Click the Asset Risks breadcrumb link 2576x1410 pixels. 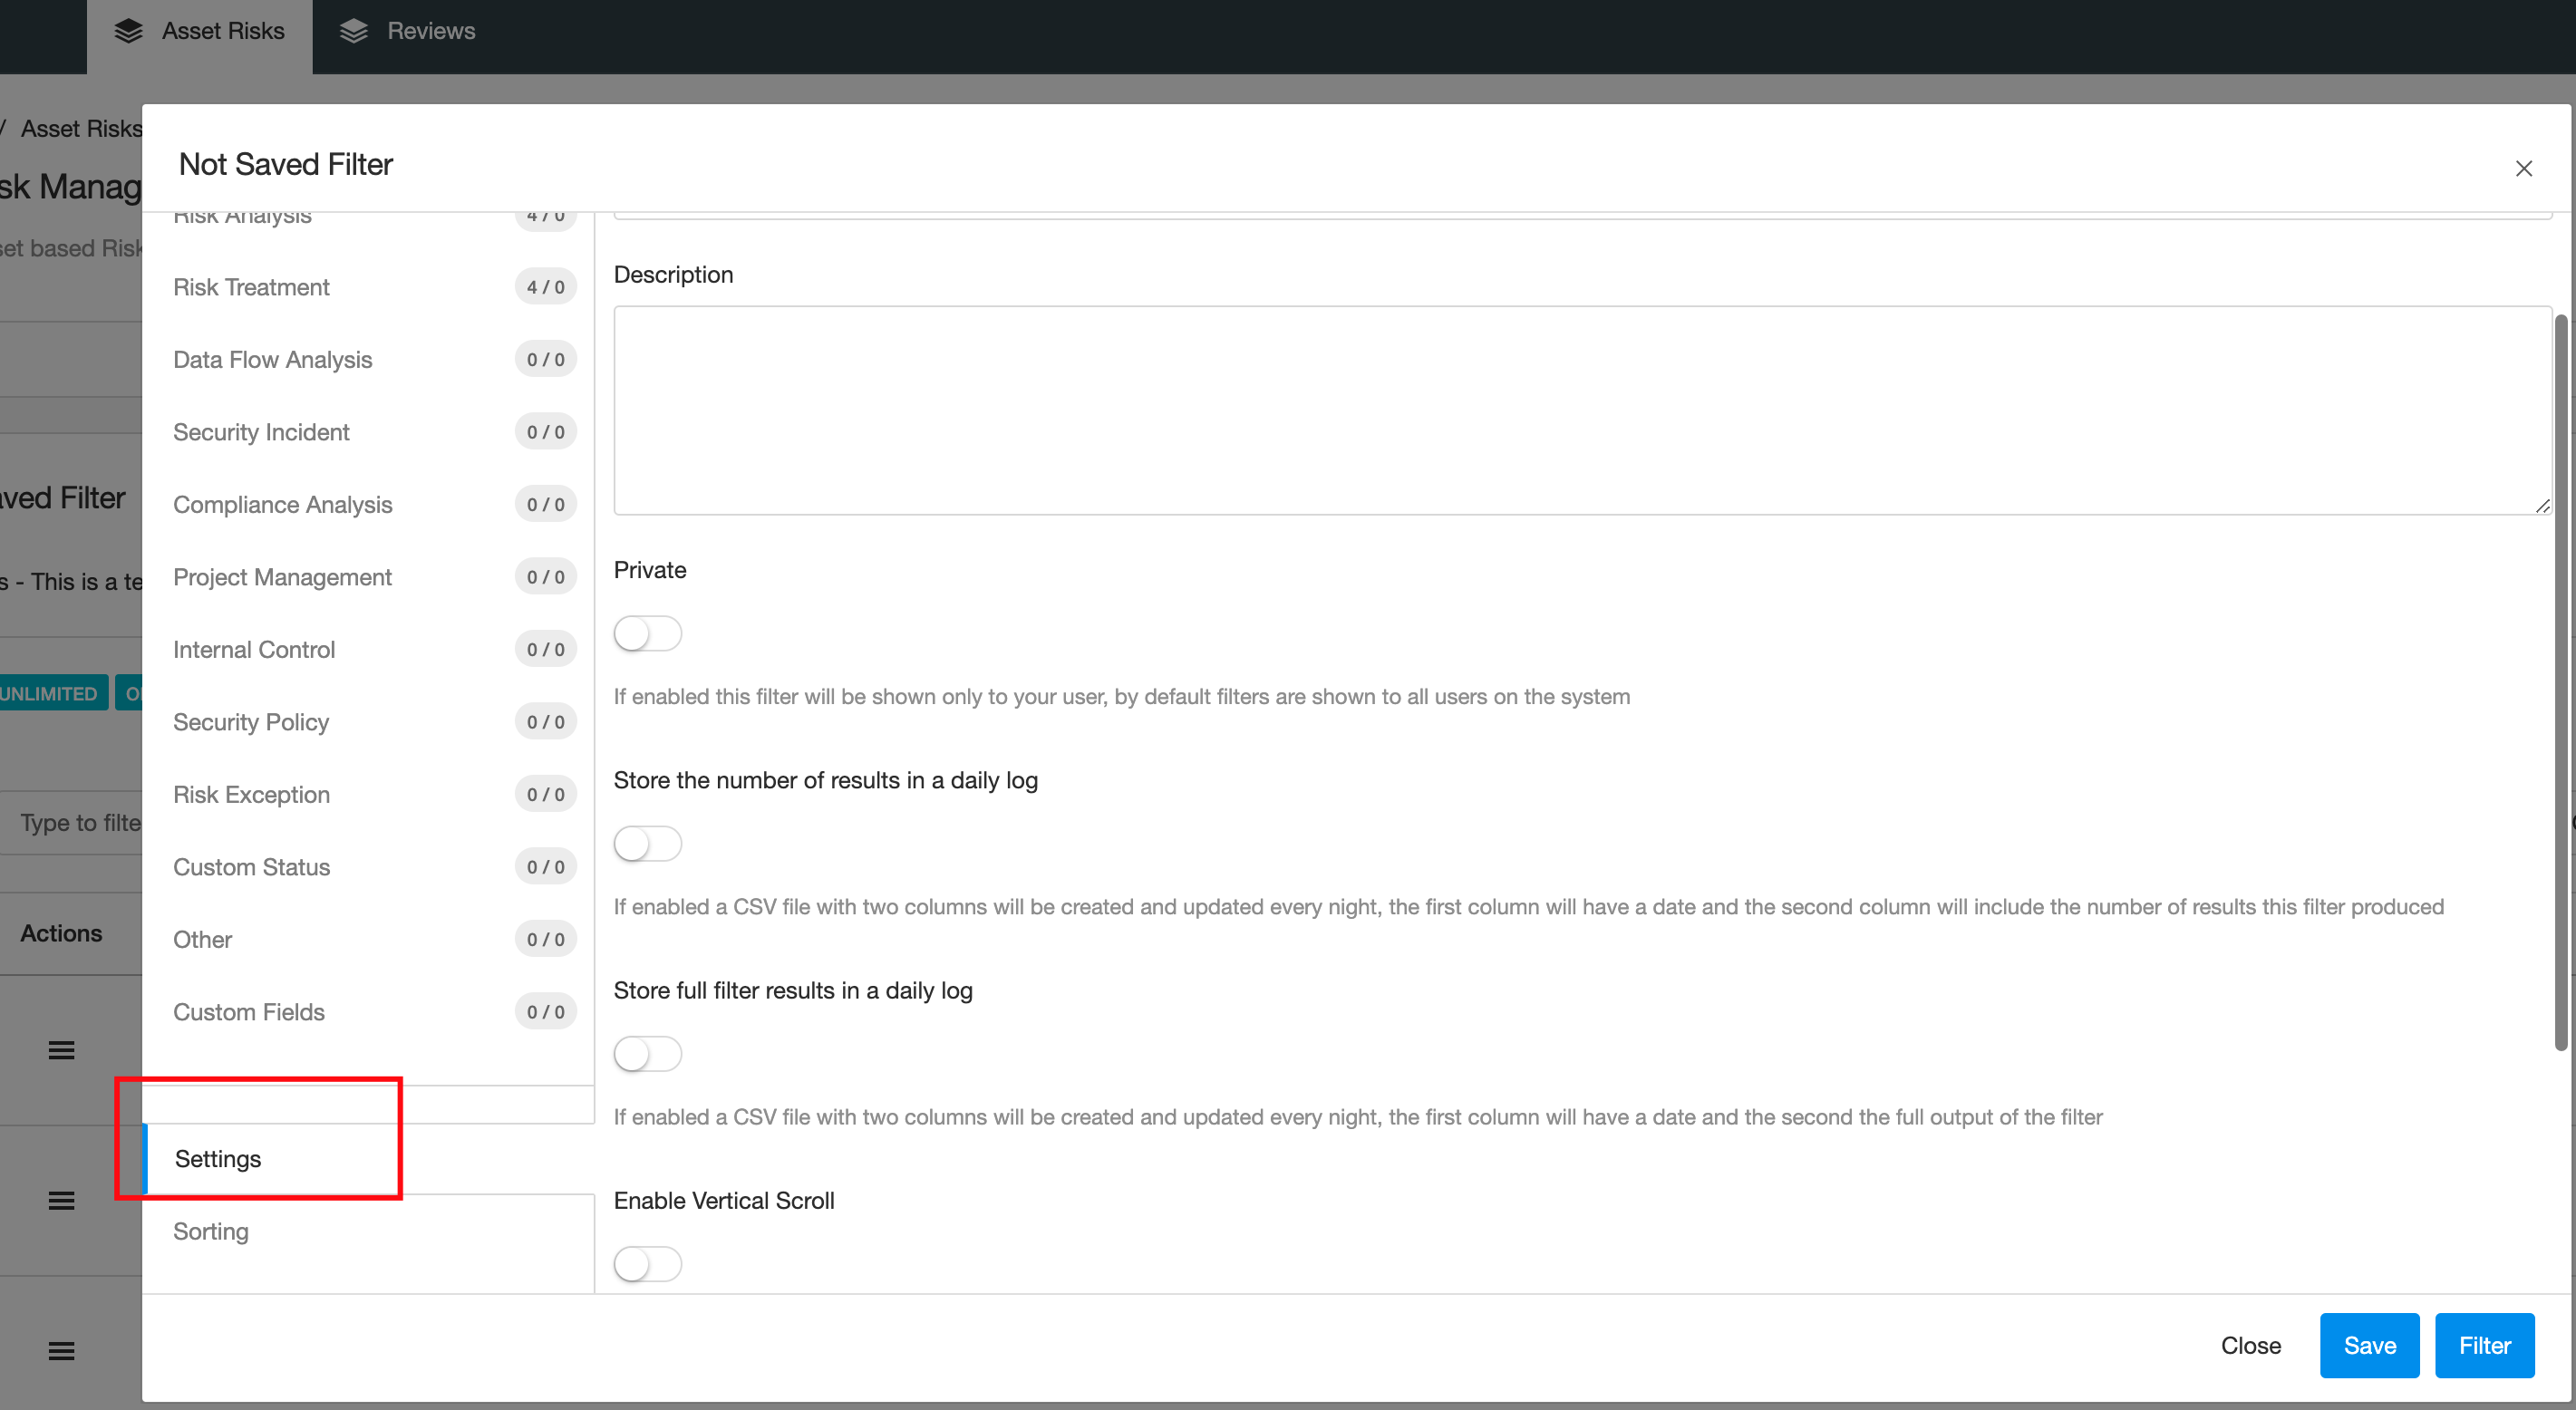(x=81, y=128)
